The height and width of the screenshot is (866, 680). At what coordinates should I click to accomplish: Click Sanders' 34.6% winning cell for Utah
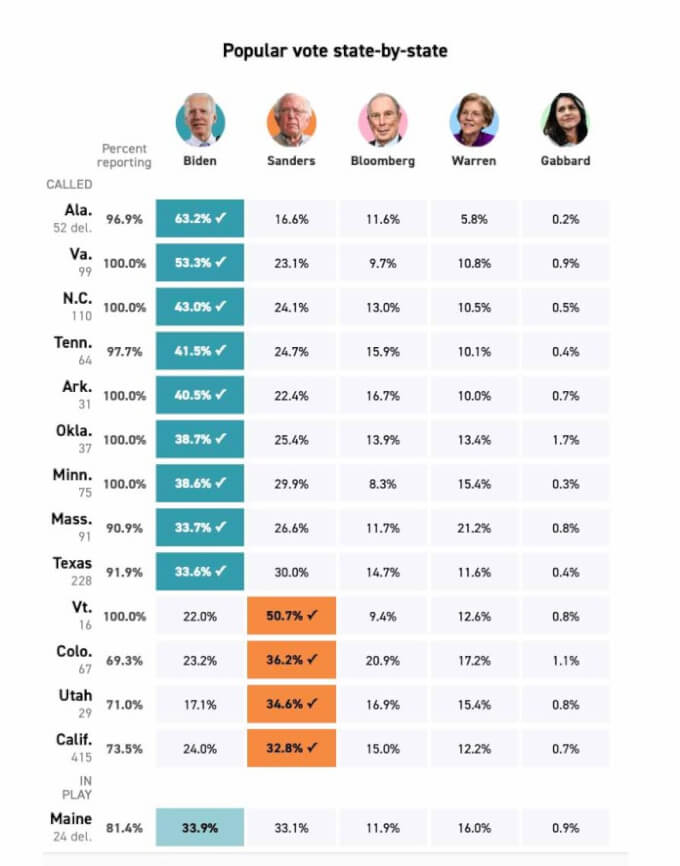(291, 704)
